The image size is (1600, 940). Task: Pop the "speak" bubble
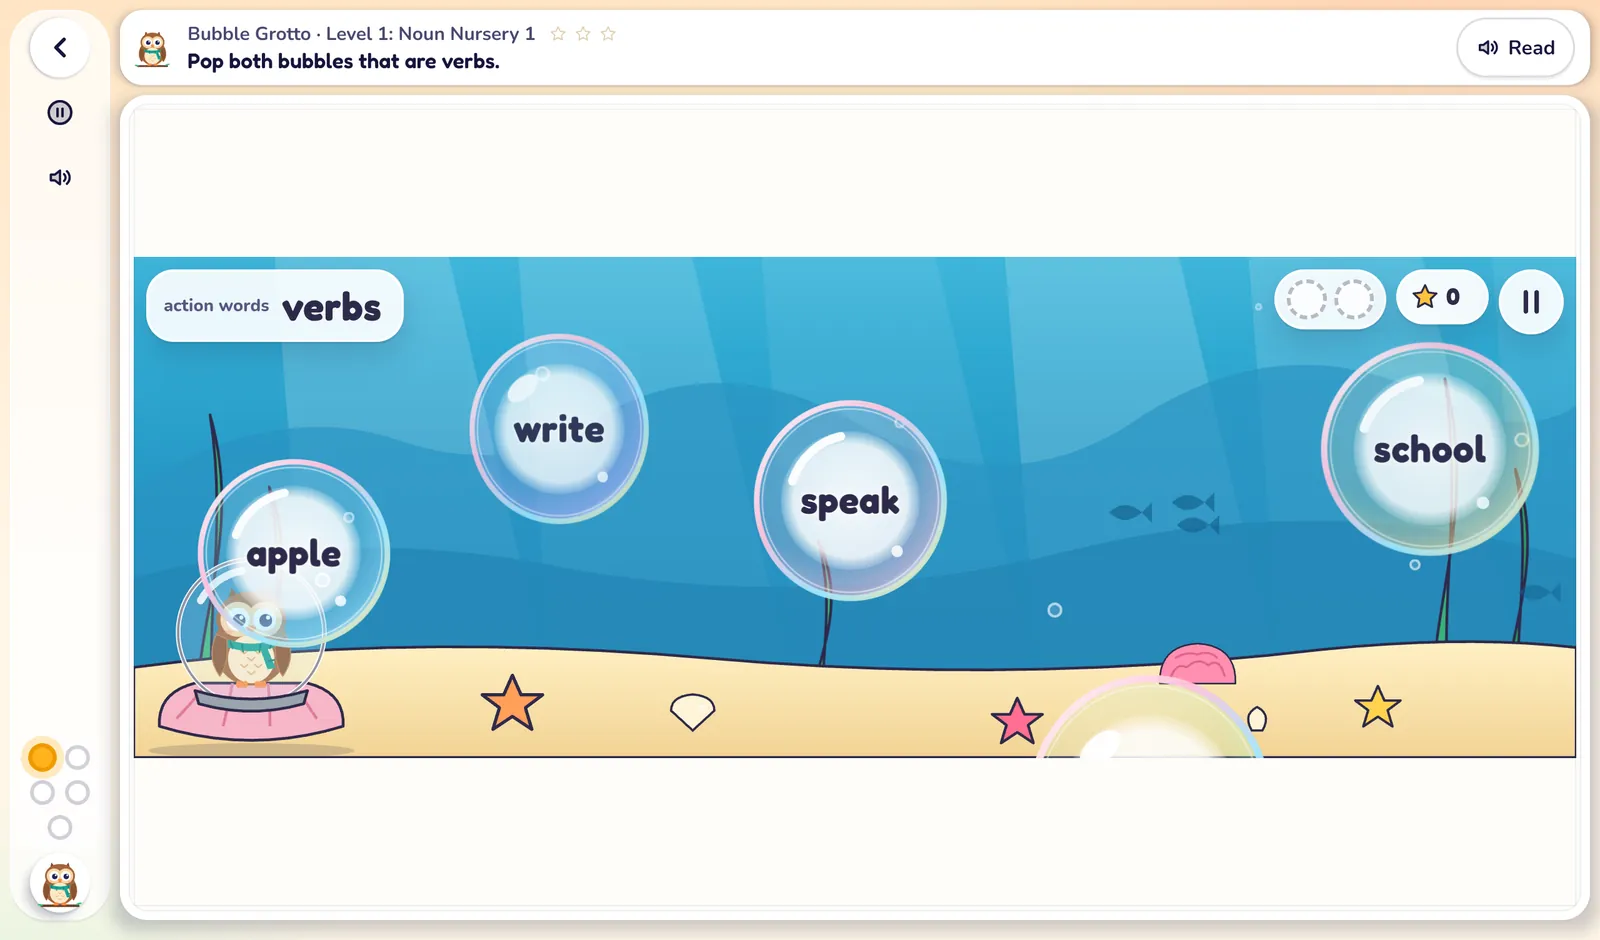point(850,500)
